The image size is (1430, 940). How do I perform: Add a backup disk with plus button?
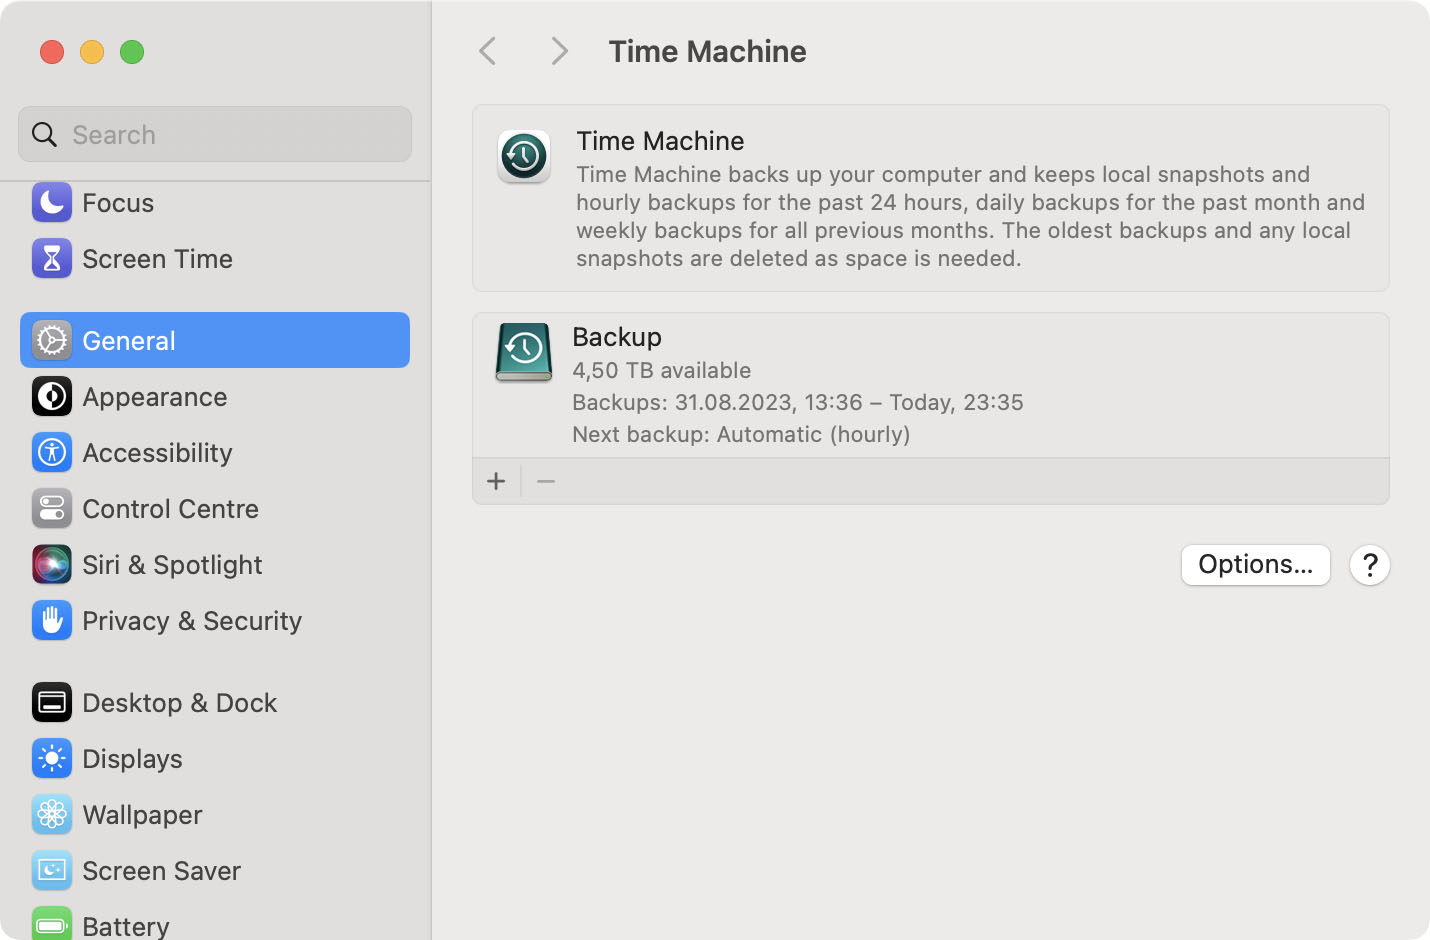(496, 481)
